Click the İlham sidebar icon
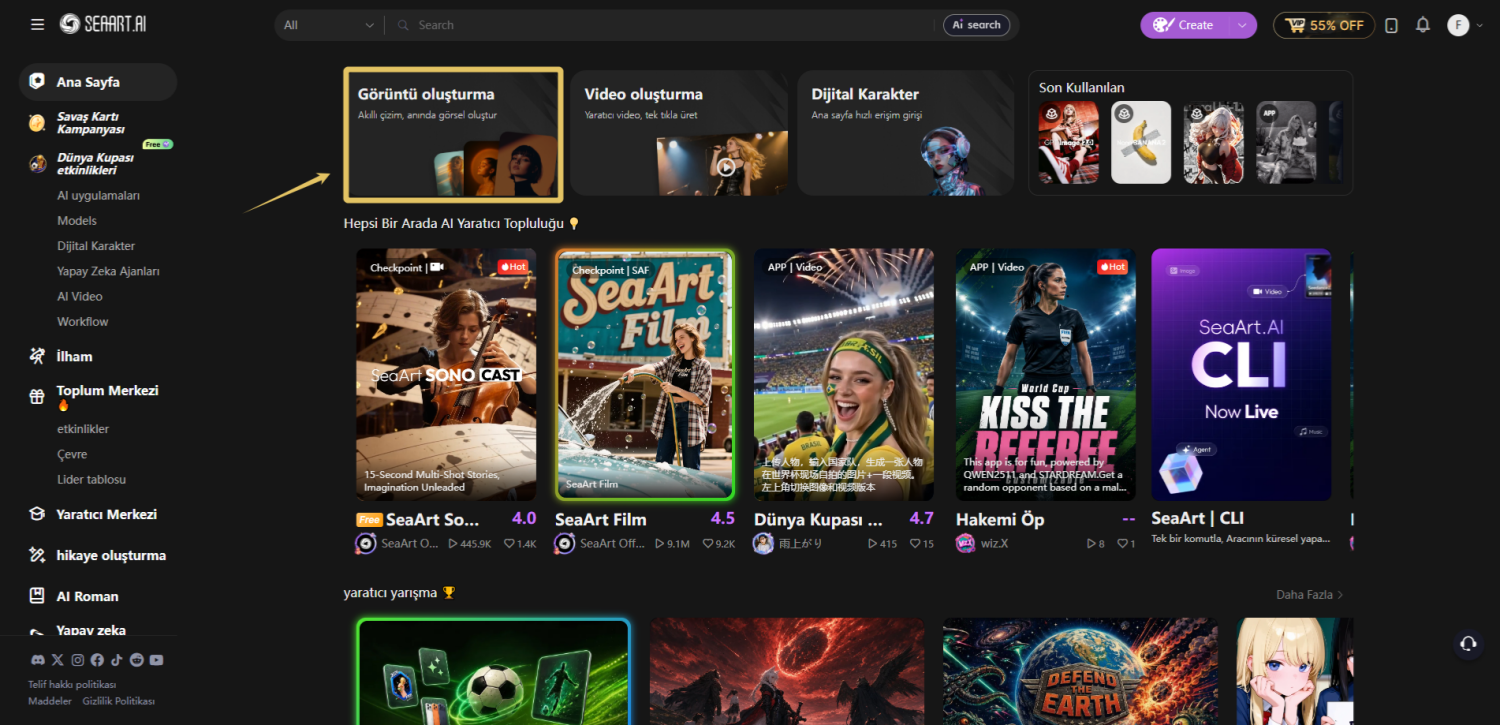 coord(37,356)
